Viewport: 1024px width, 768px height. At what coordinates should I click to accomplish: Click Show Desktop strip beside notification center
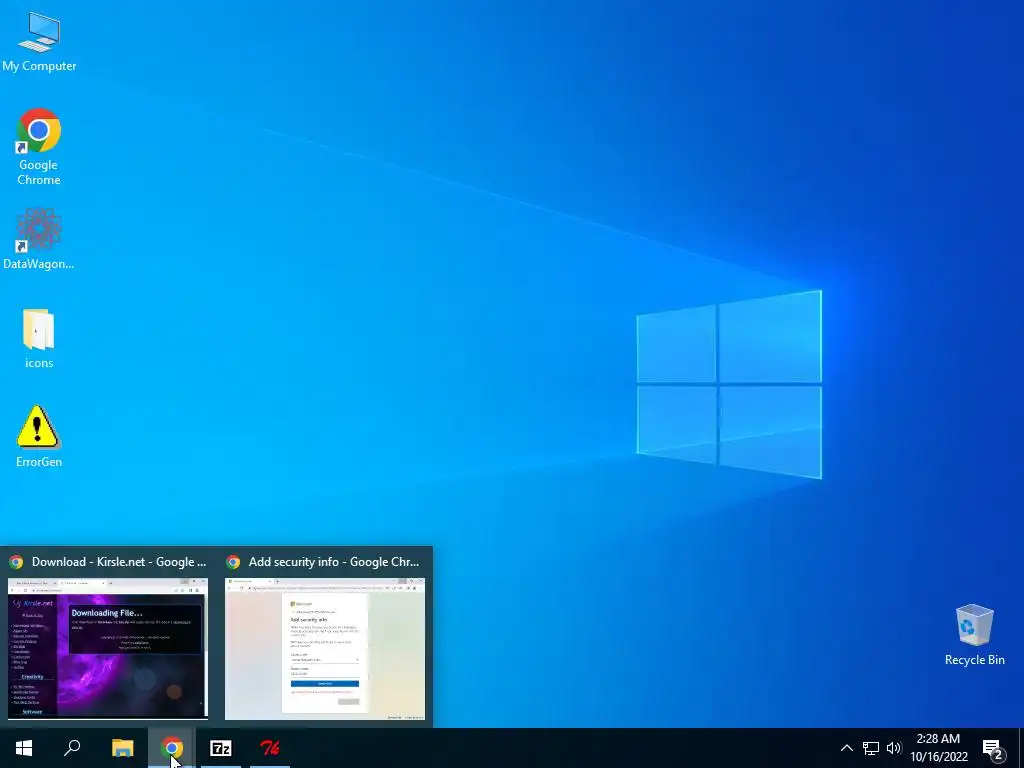(x=1020, y=748)
